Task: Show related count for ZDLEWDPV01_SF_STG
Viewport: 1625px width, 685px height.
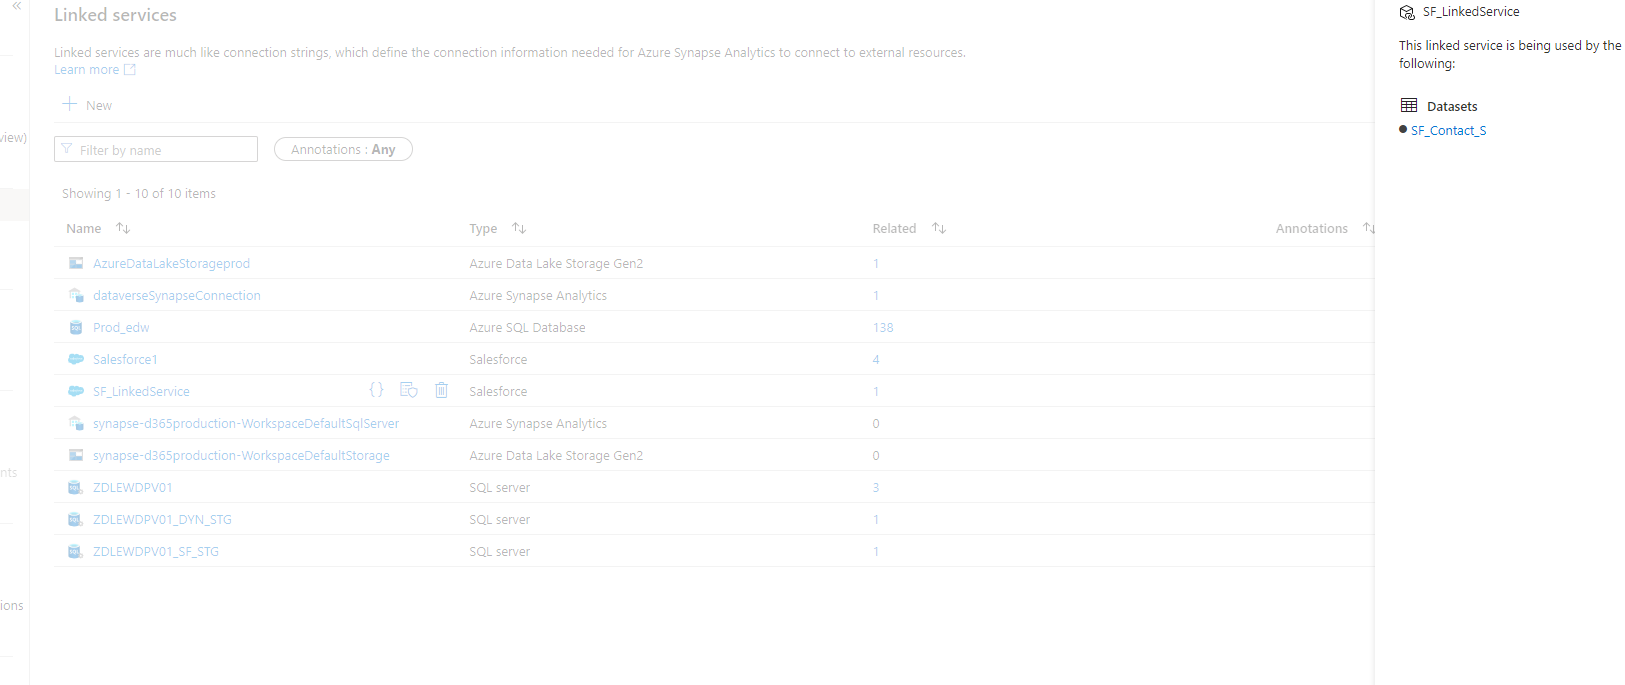Action: pos(876,551)
